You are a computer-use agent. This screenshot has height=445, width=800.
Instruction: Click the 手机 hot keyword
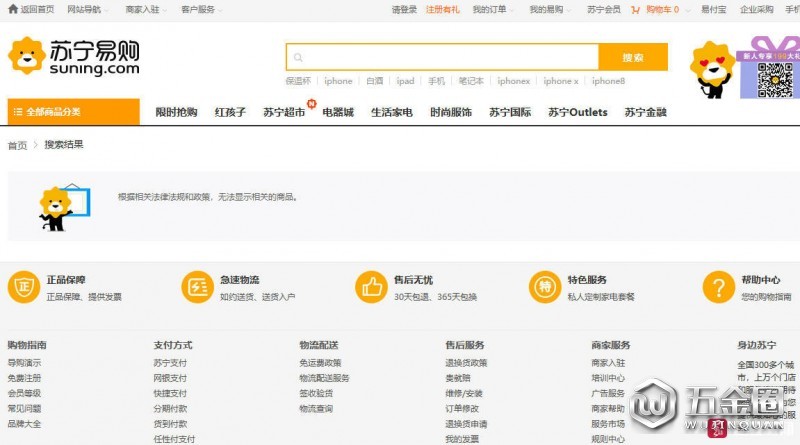[x=436, y=81]
